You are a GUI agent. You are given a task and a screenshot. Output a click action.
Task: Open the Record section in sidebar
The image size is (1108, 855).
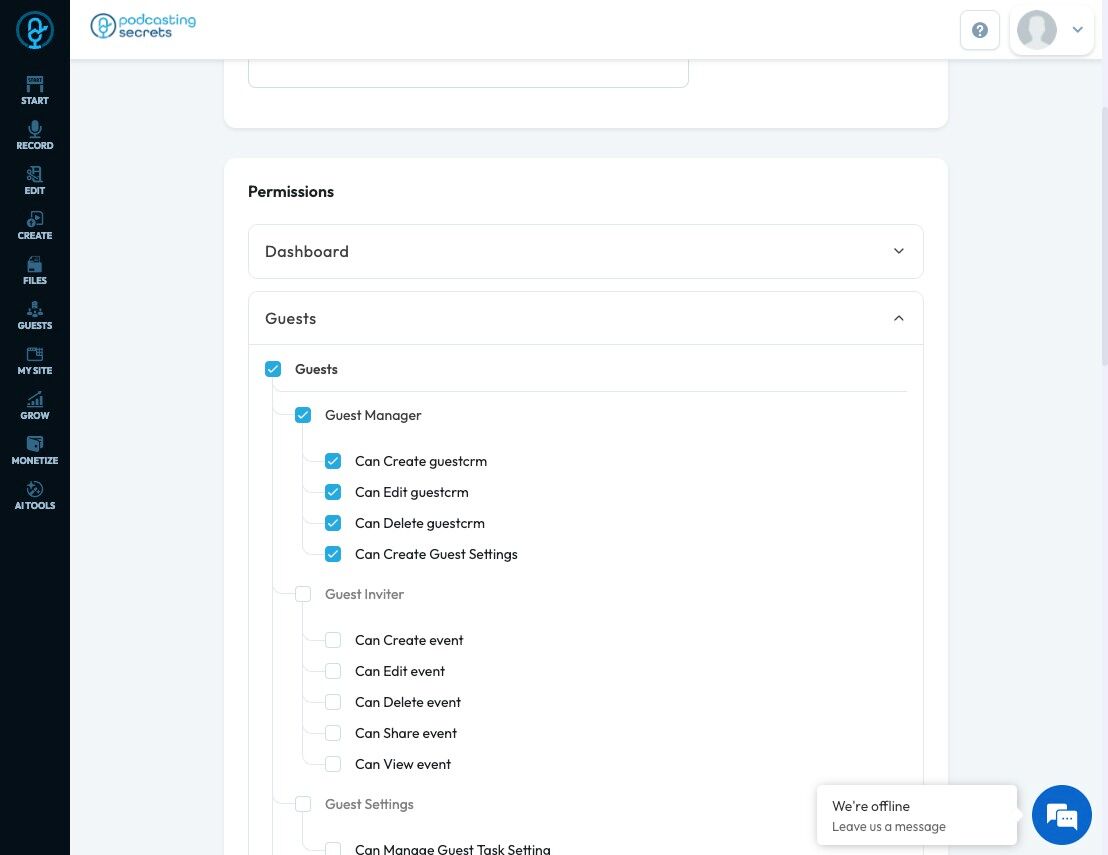point(35,135)
